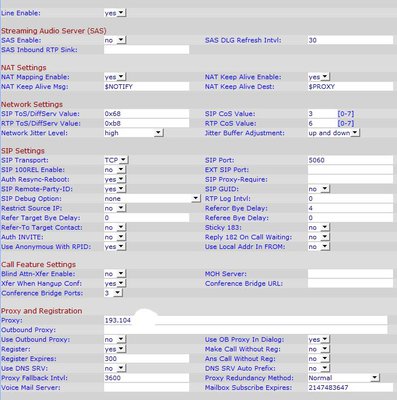Open the Restrict Source IP dropdown
This screenshot has width=397, height=400.
point(115,208)
